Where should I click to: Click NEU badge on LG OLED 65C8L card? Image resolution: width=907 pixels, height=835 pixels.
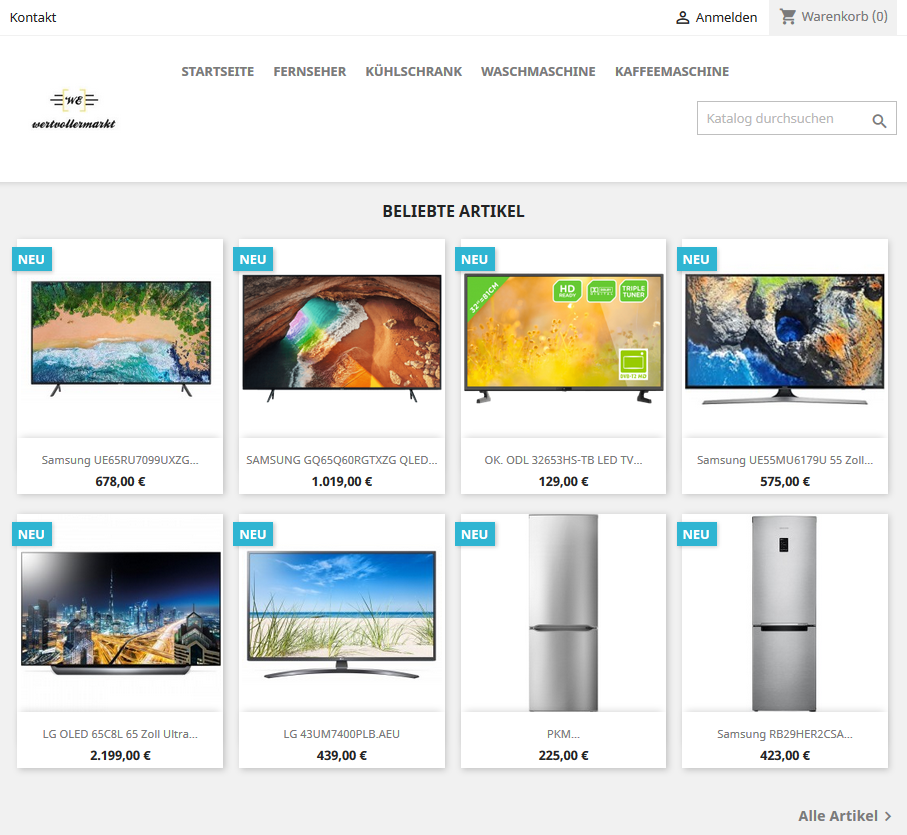click(x=32, y=534)
